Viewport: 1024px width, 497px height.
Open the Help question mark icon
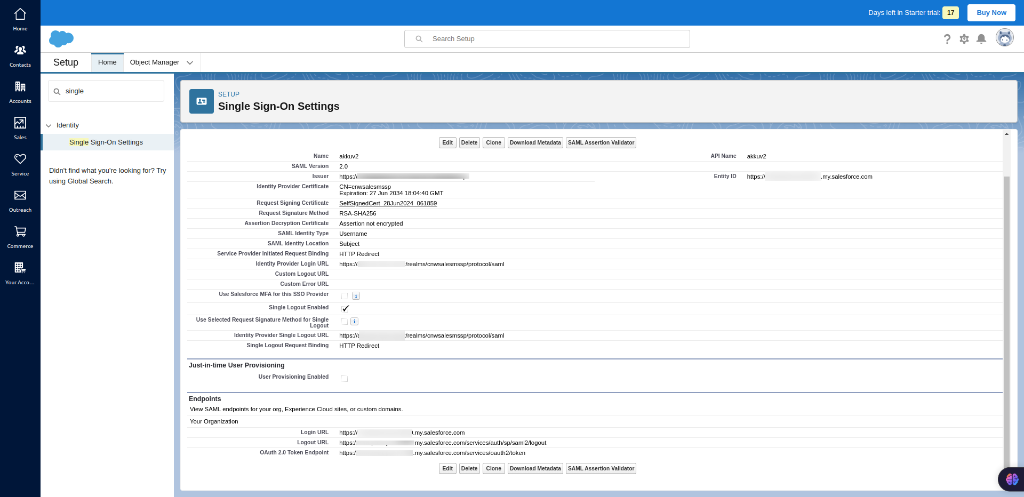pos(947,39)
